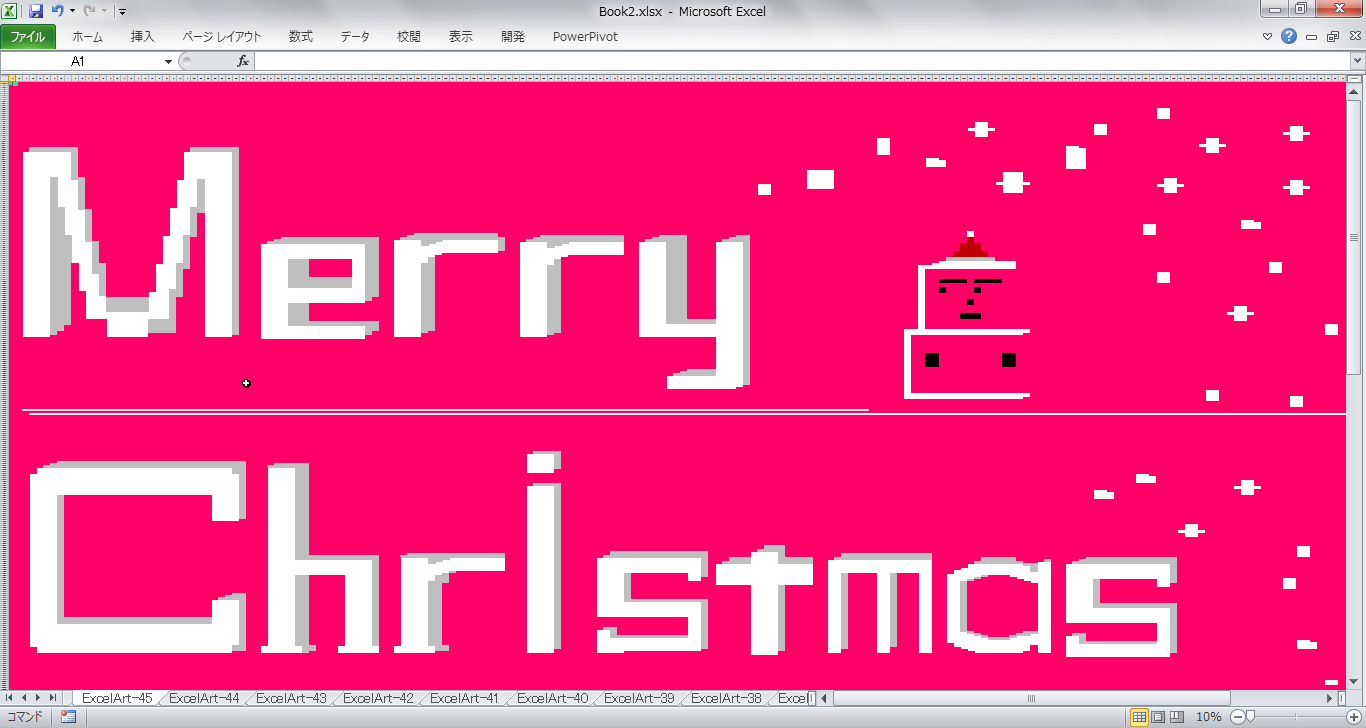This screenshot has height=728, width=1366.
Task: Select the 校閲 ribbon tab
Action: [x=409, y=36]
